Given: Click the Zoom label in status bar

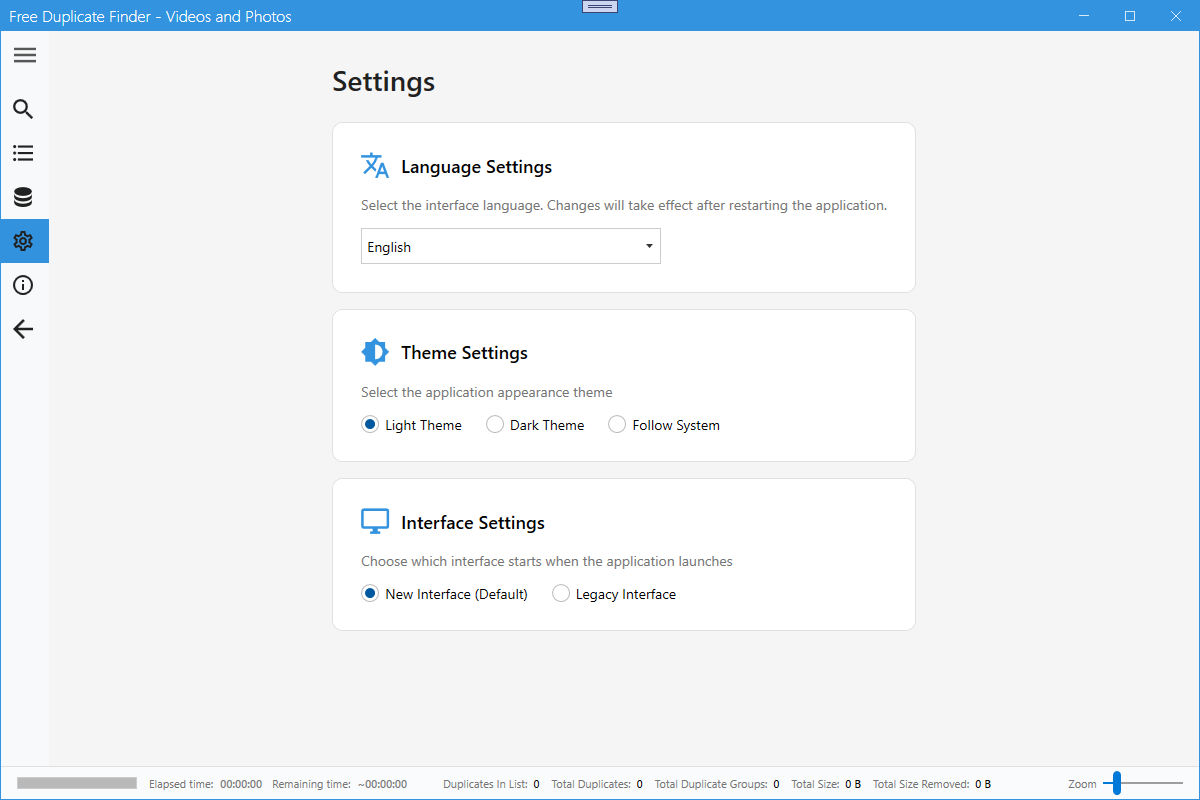Looking at the screenshot, I should pyautogui.click(x=1082, y=784).
